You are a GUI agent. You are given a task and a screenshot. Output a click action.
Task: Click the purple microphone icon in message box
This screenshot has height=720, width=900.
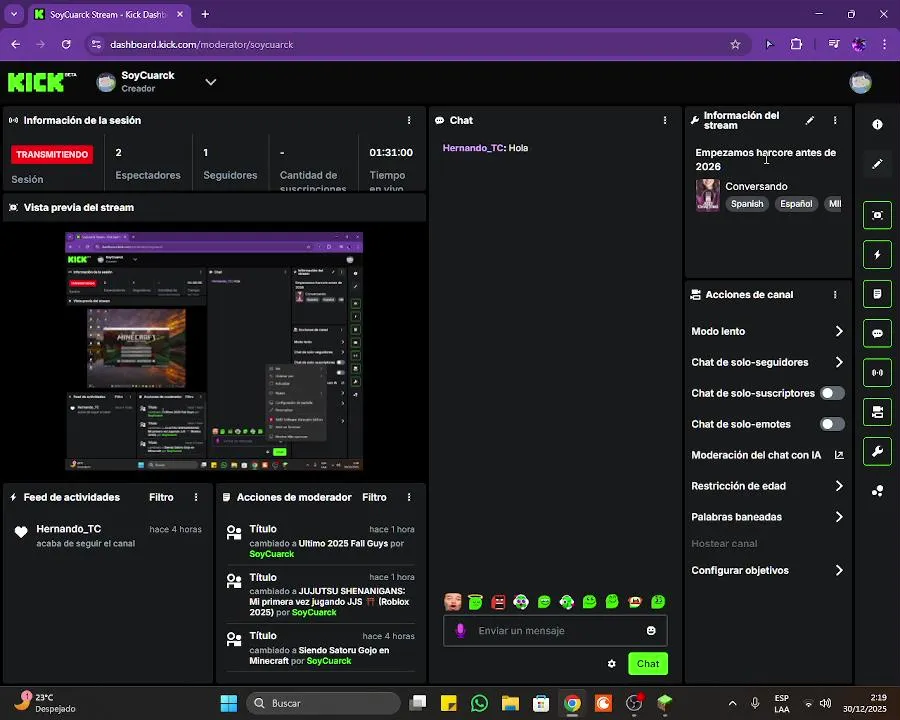(x=460, y=630)
